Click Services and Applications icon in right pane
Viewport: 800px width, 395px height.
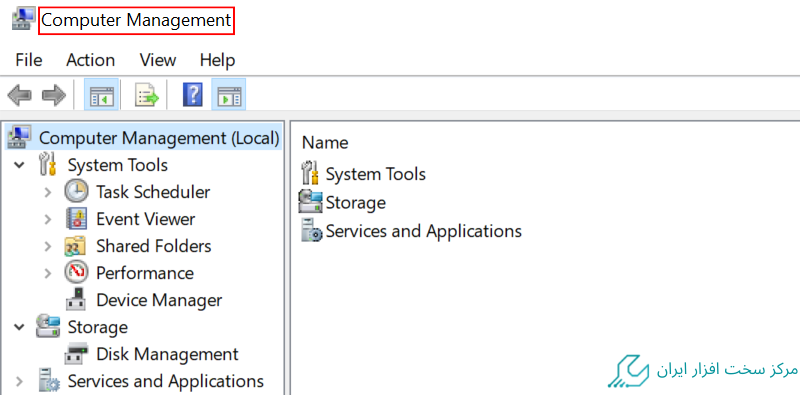point(312,230)
